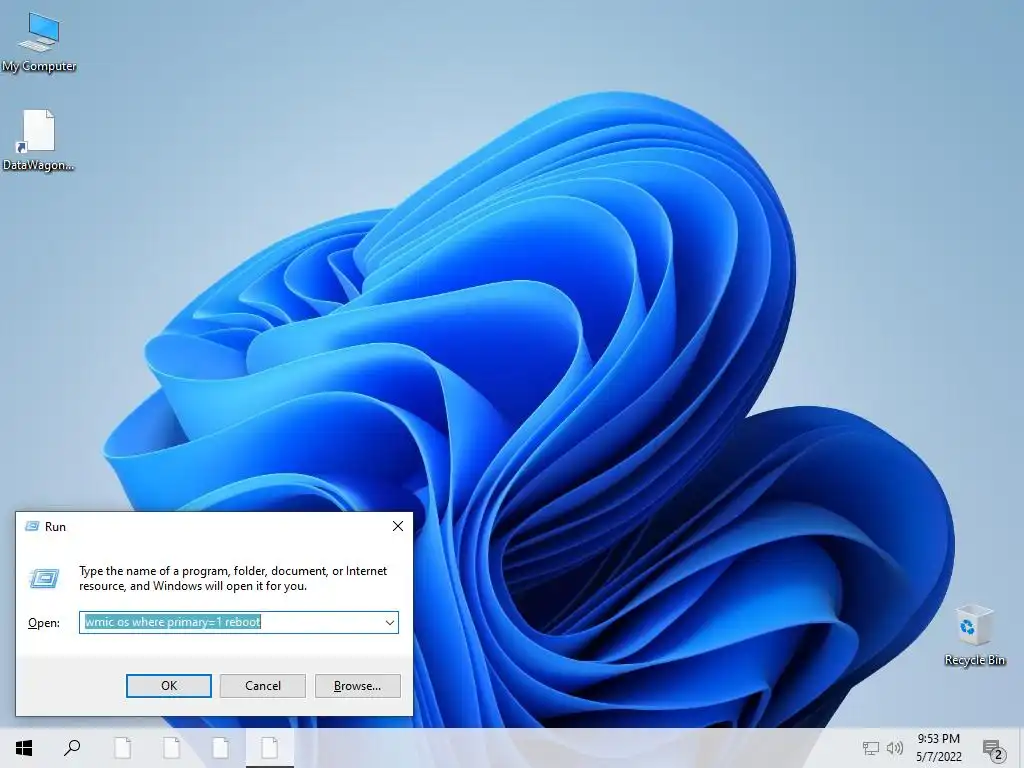Screen dimensions: 1024x768
Task: Open network status tray icon
Action: 871,748
